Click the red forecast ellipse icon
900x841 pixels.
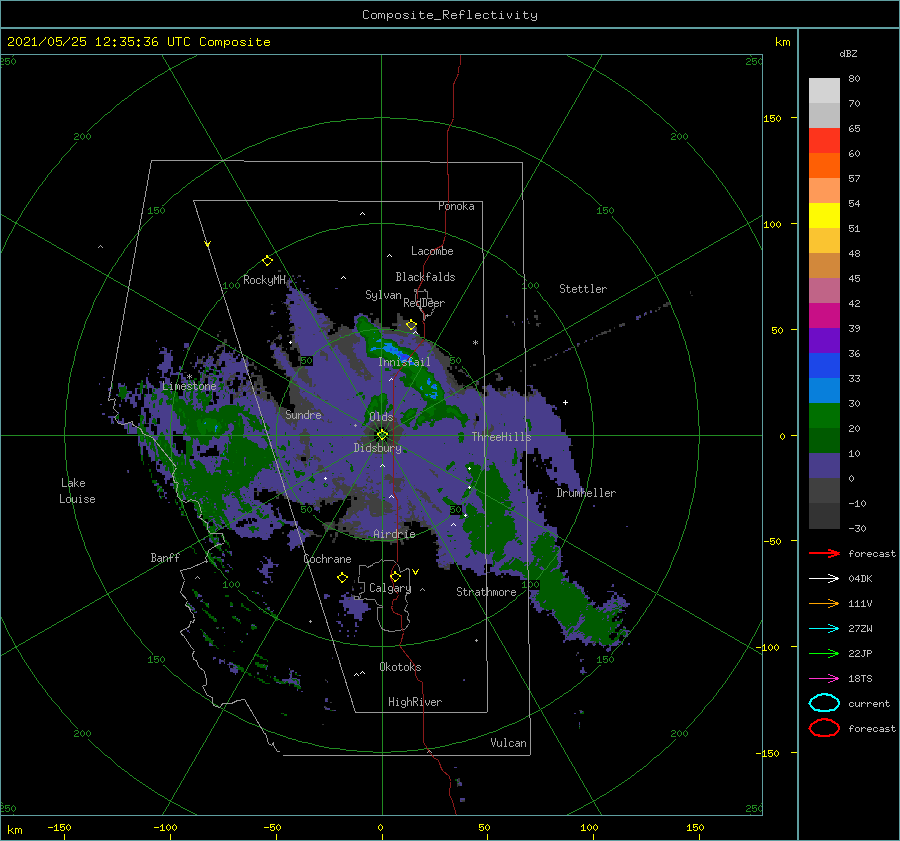click(824, 728)
